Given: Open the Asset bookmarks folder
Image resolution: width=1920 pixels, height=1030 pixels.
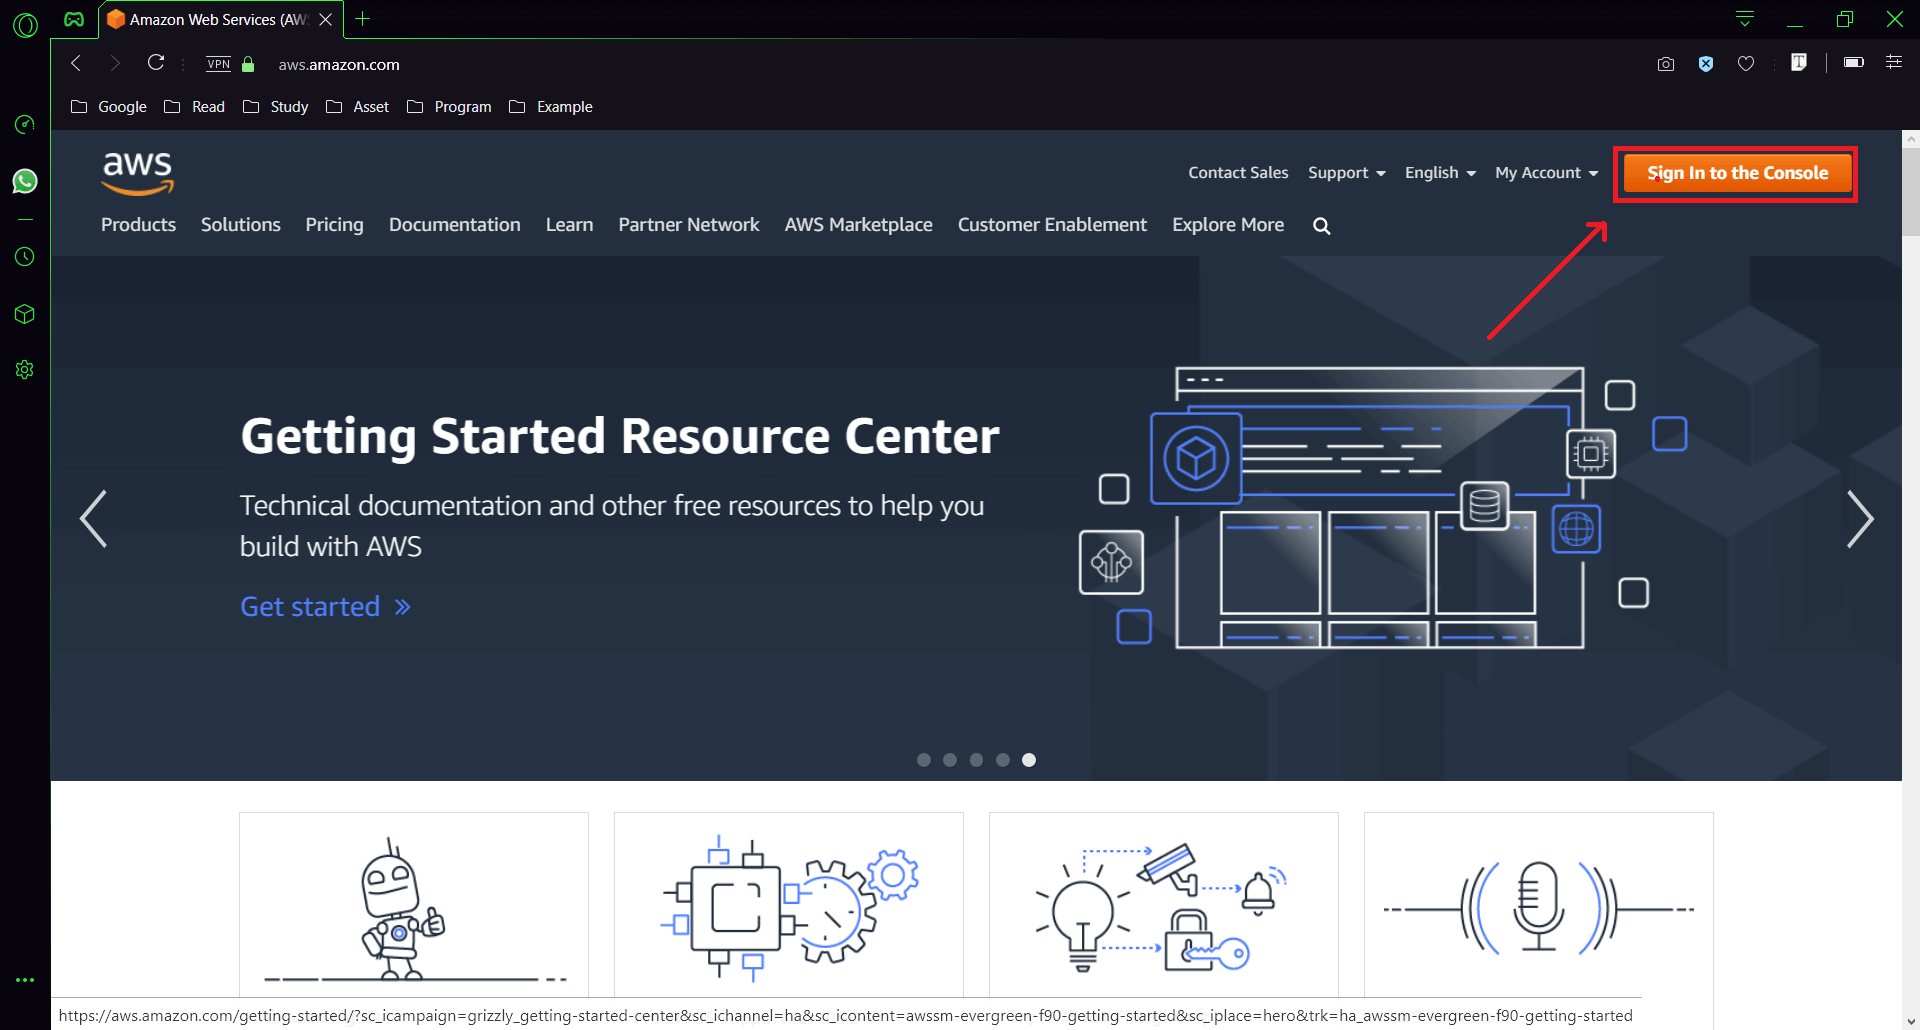Looking at the screenshot, I should [x=358, y=107].
